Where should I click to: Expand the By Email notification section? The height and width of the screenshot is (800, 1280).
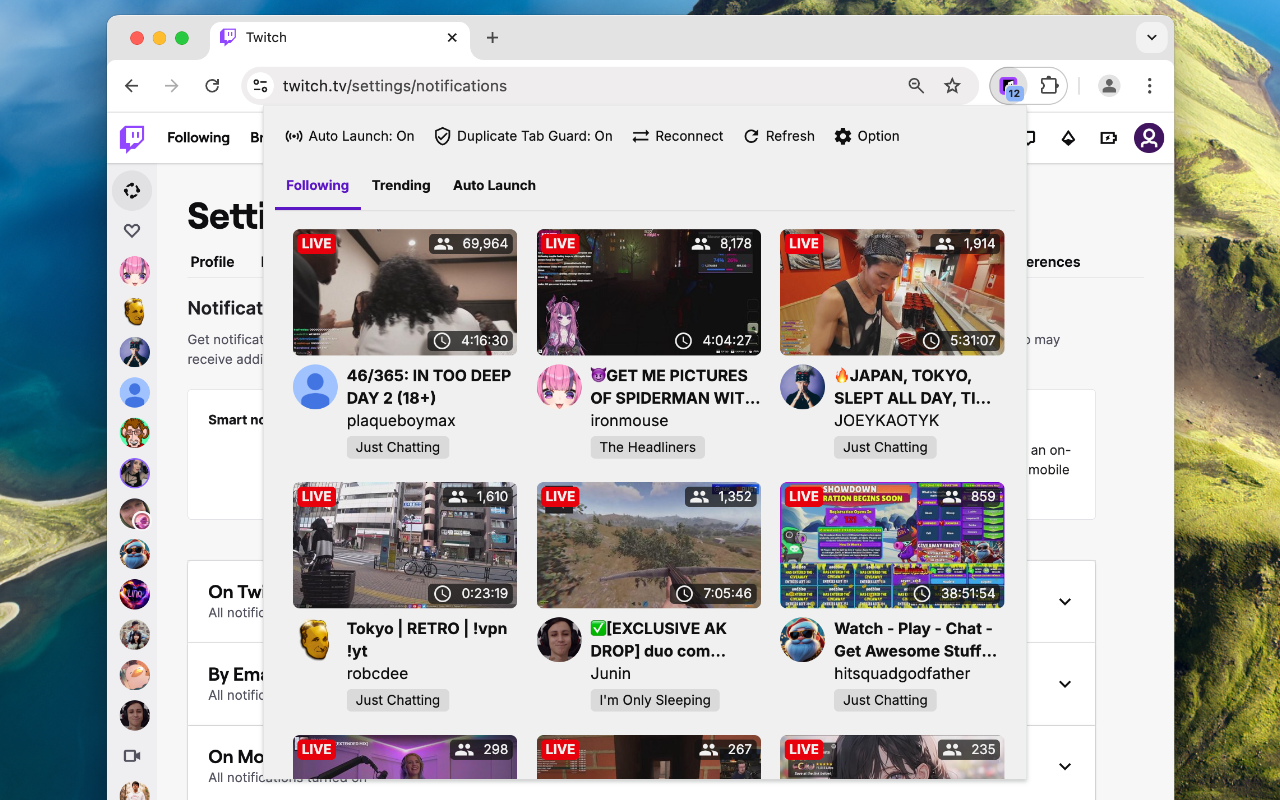[1064, 684]
